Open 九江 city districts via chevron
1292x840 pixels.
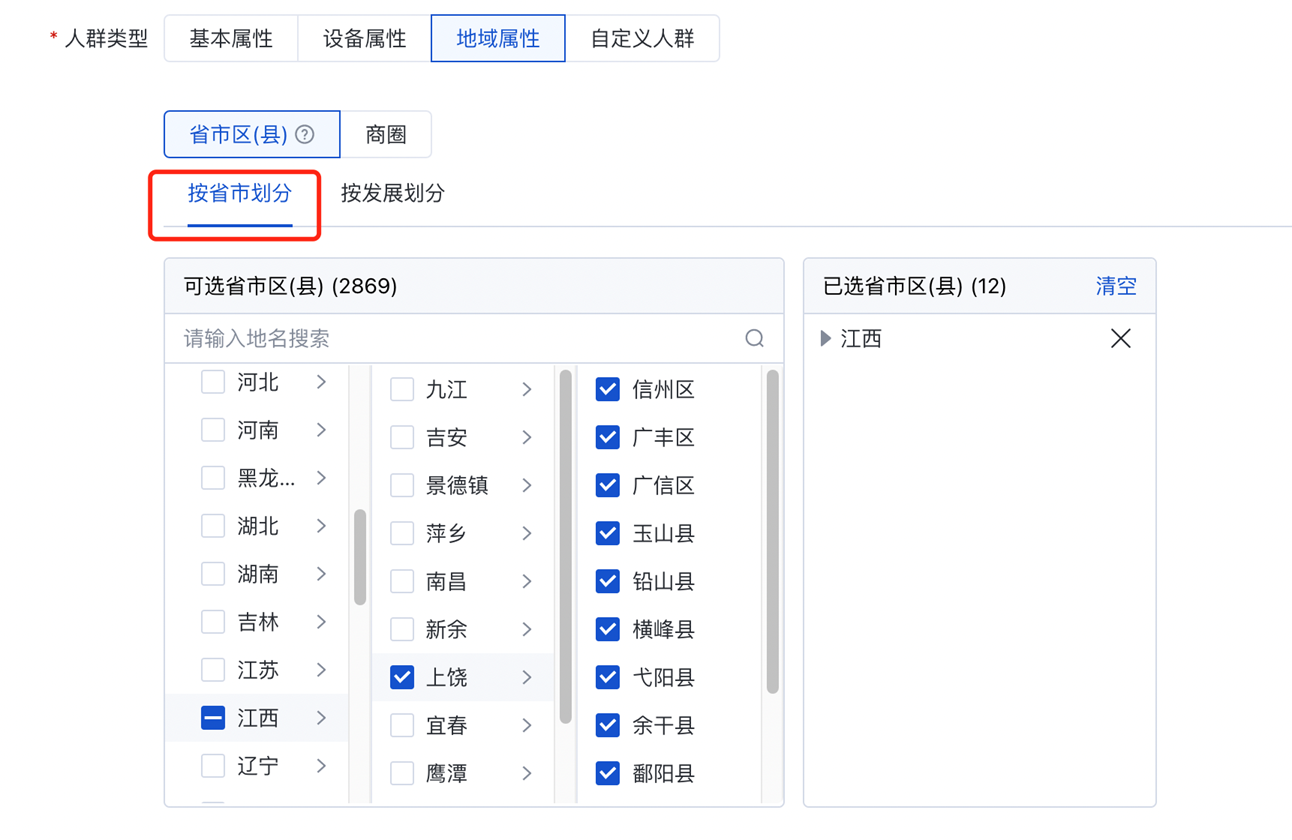[x=527, y=390]
